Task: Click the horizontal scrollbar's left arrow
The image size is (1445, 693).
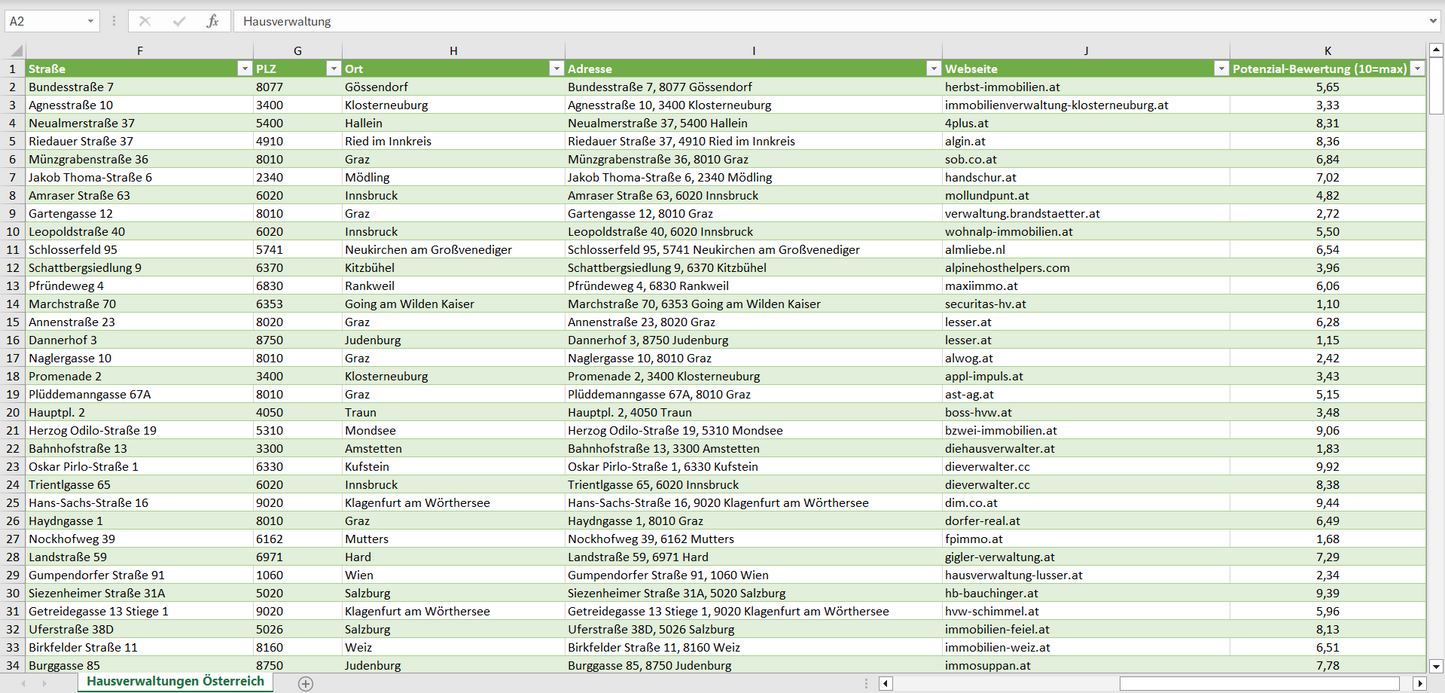Action: pyautogui.click(x=884, y=682)
